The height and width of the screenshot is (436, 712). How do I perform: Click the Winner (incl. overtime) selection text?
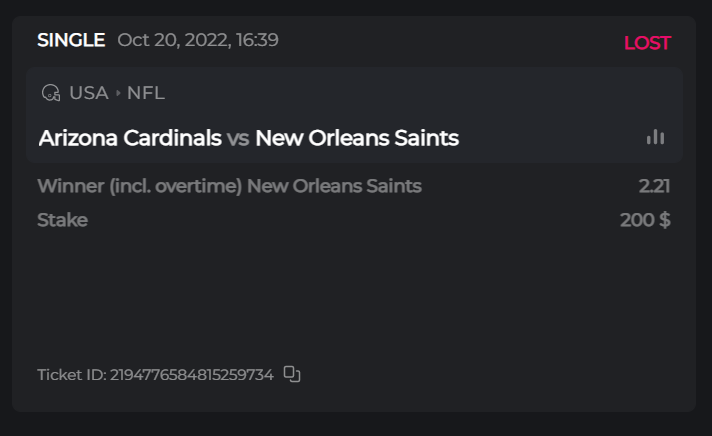[x=140, y=186]
